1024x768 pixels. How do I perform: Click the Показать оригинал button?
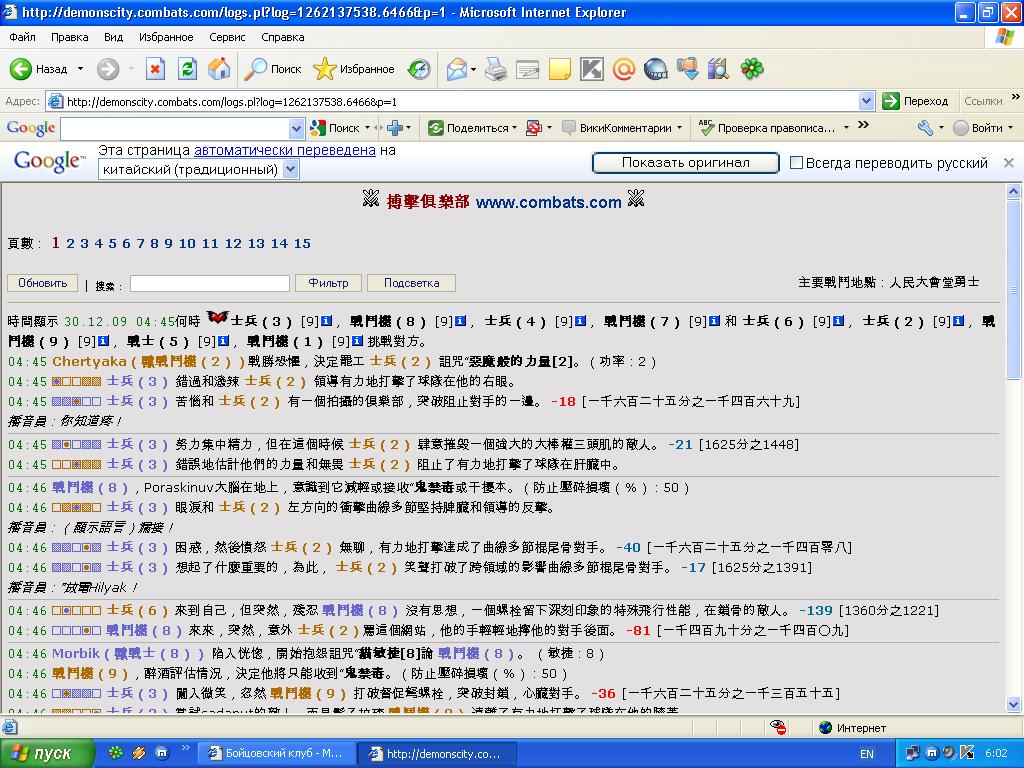click(686, 163)
